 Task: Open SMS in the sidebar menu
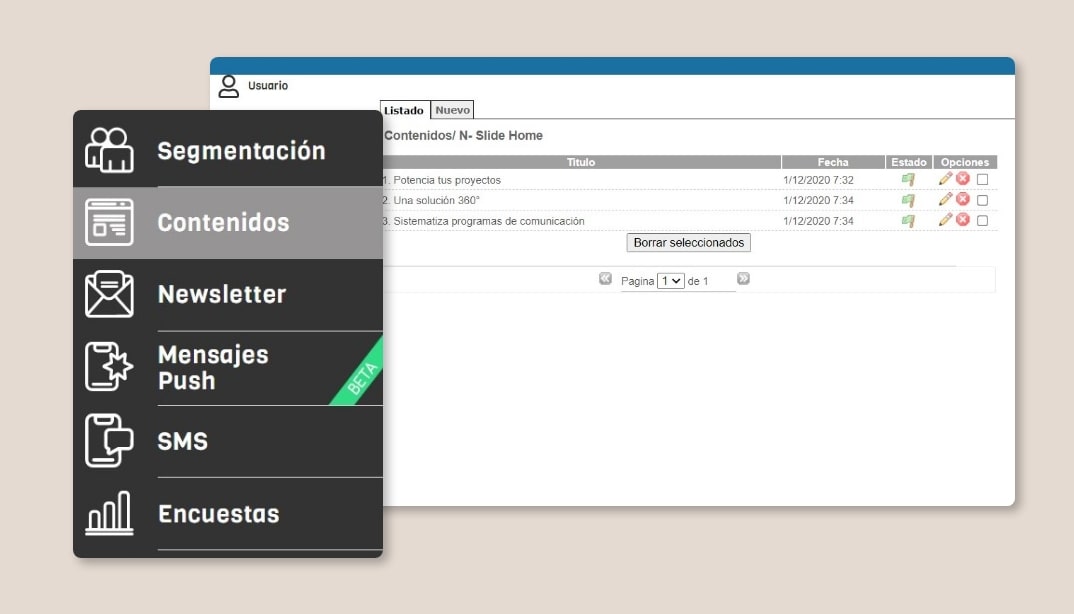coord(228,441)
